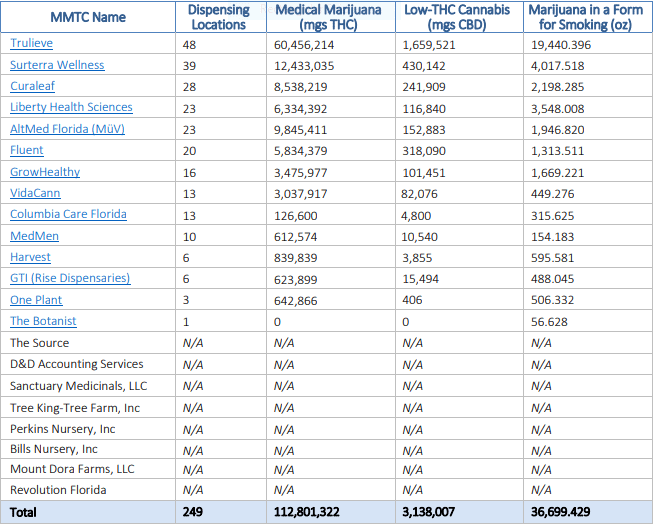Select Perkins Nursery, Inc row name
The height and width of the screenshot is (525, 654).
click(x=63, y=429)
